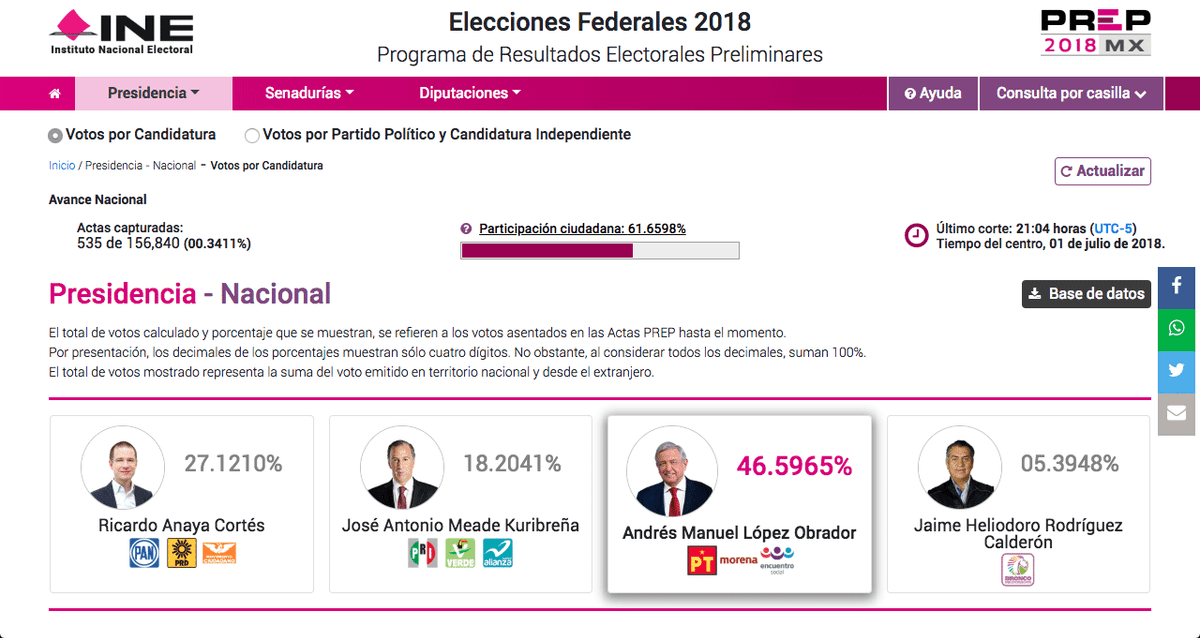Download data via the Base de datos button

point(1086,294)
